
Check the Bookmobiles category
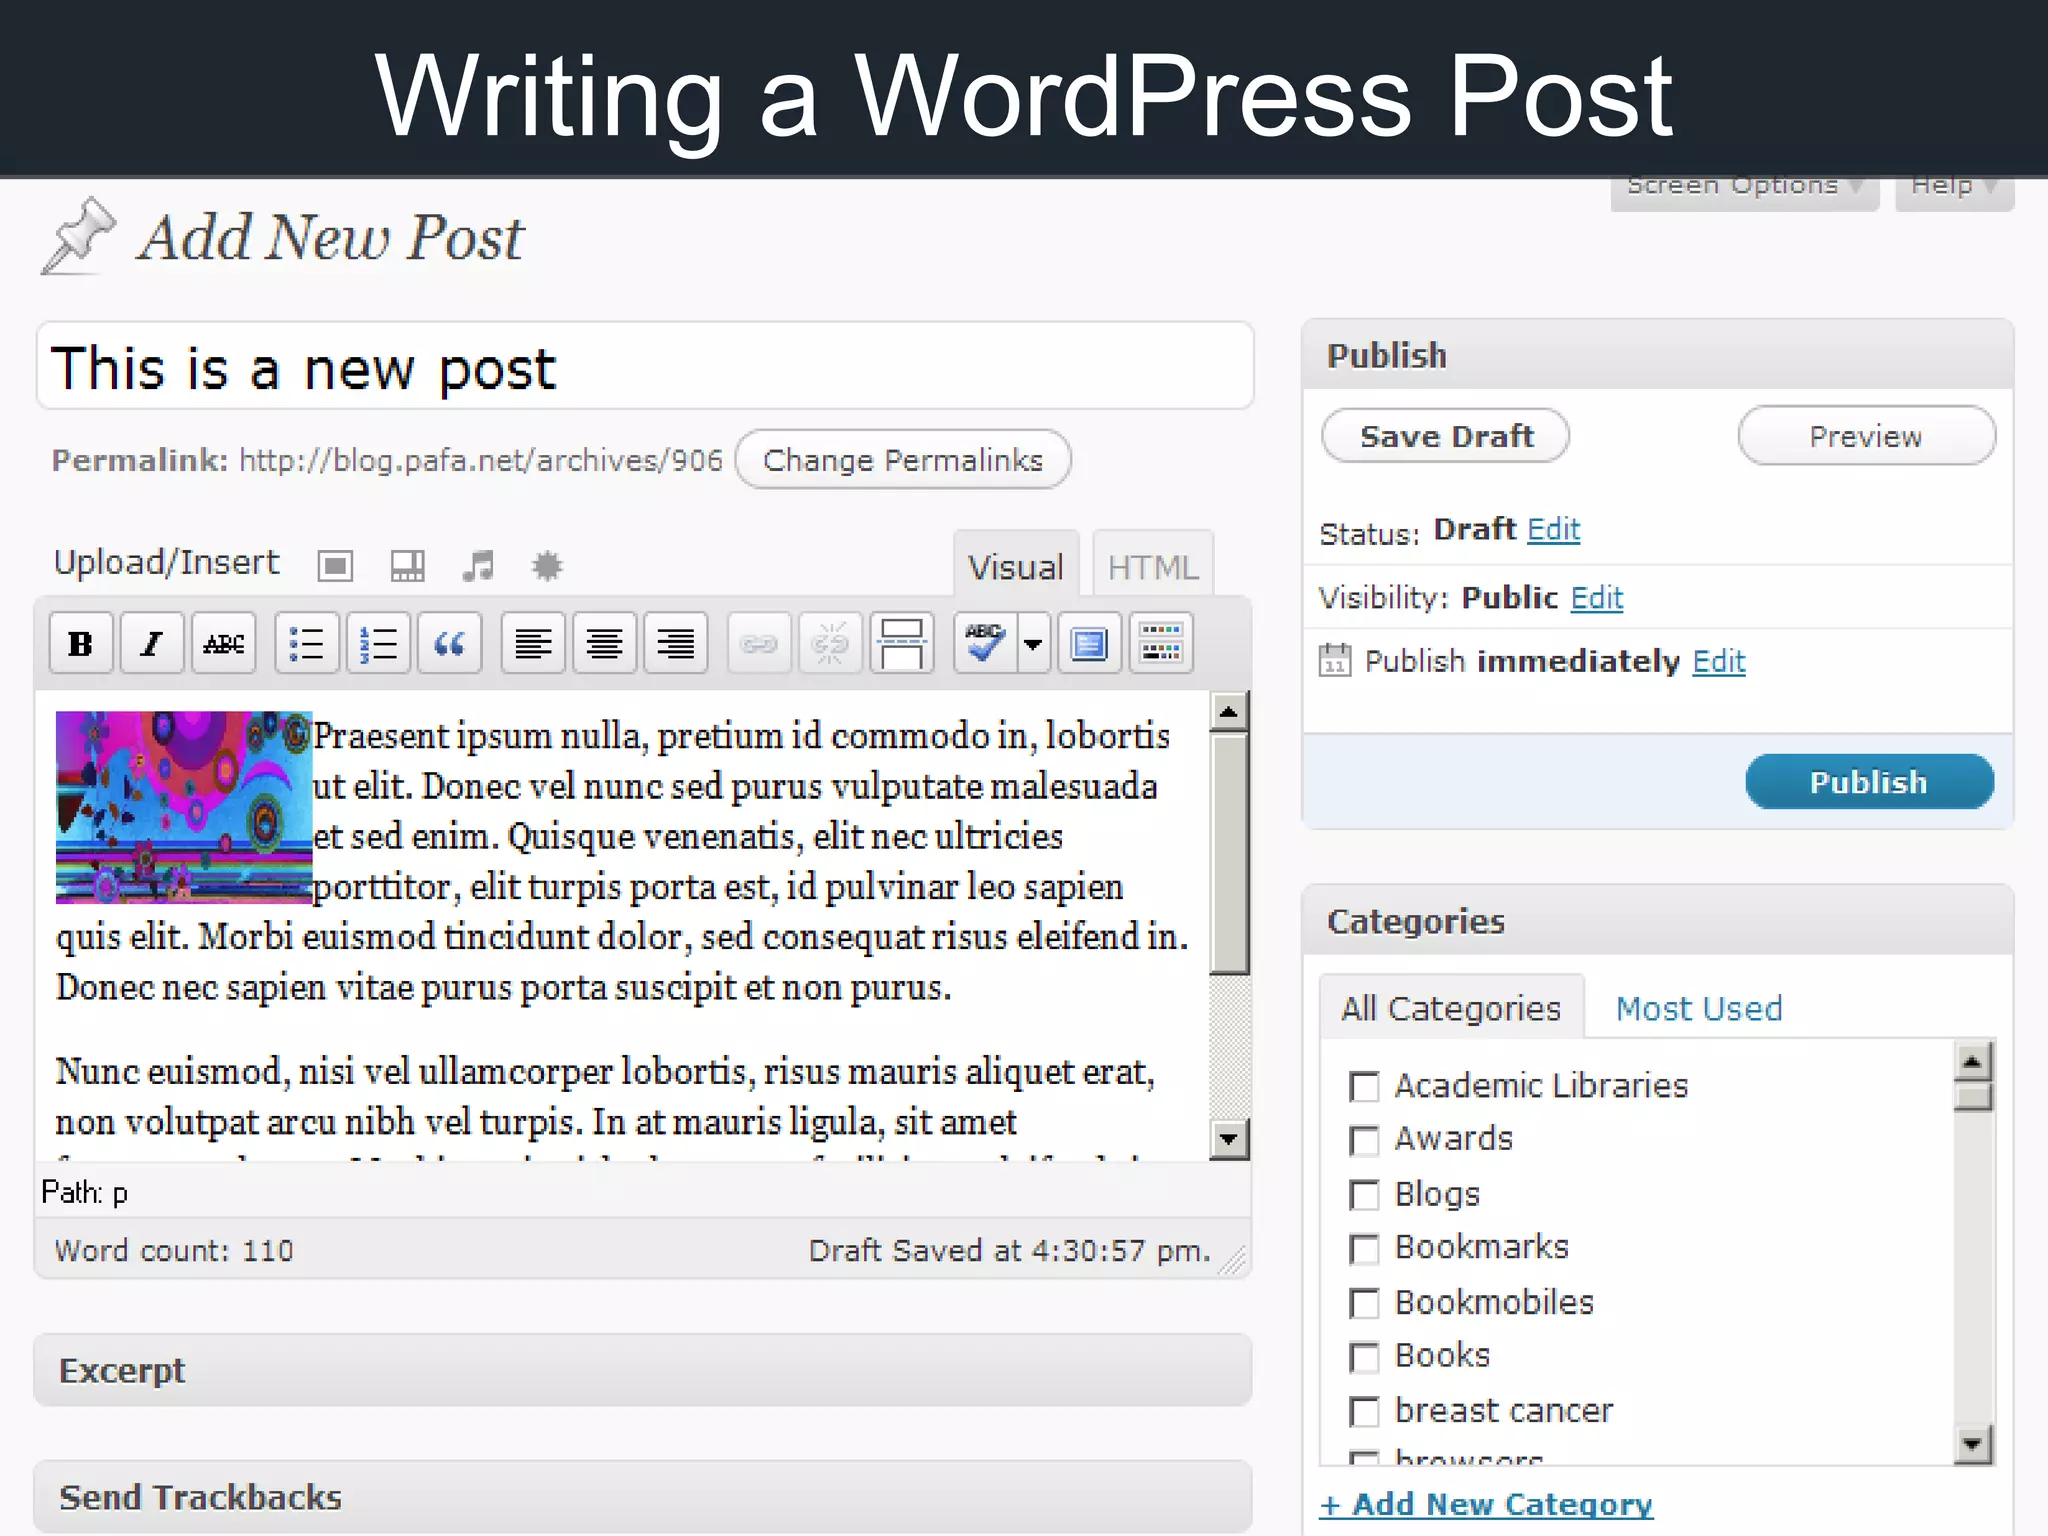click(x=1364, y=1302)
